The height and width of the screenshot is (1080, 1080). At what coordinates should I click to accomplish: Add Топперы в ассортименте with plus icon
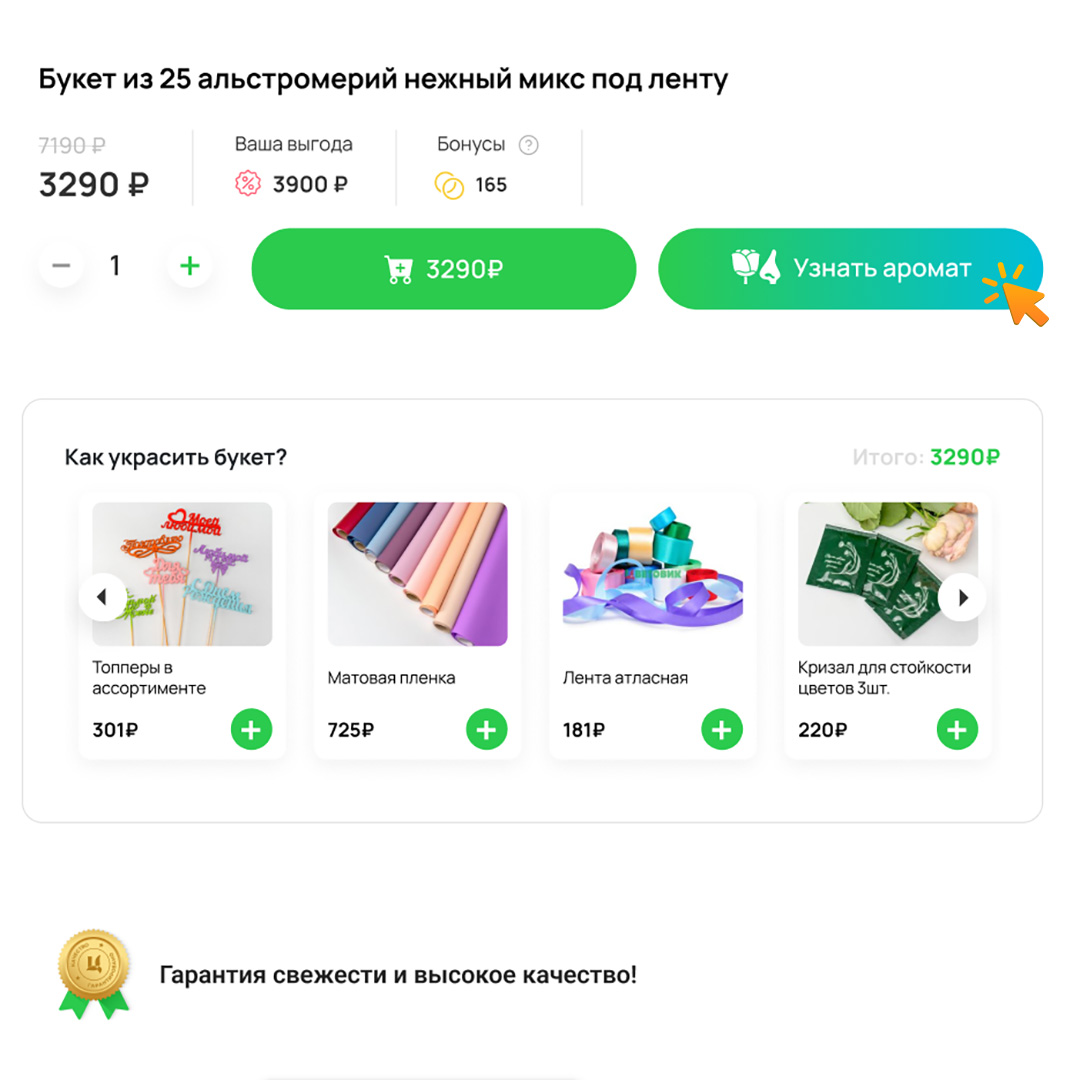tap(251, 729)
